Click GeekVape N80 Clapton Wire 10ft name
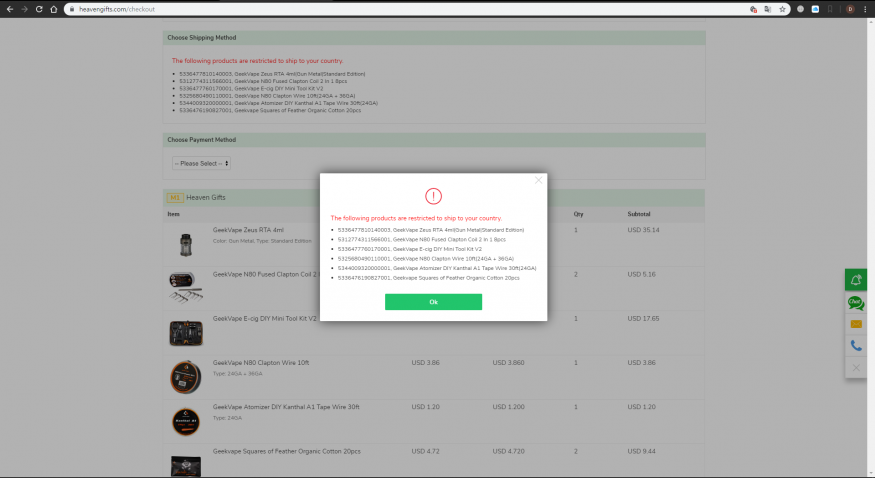This screenshot has width=875, height=478. coord(261,363)
